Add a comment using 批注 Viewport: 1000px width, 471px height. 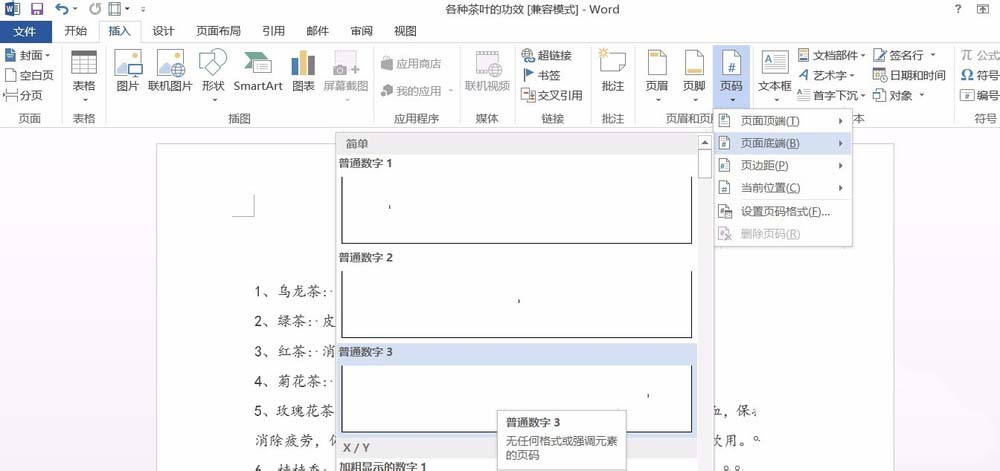click(x=613, y=71)
